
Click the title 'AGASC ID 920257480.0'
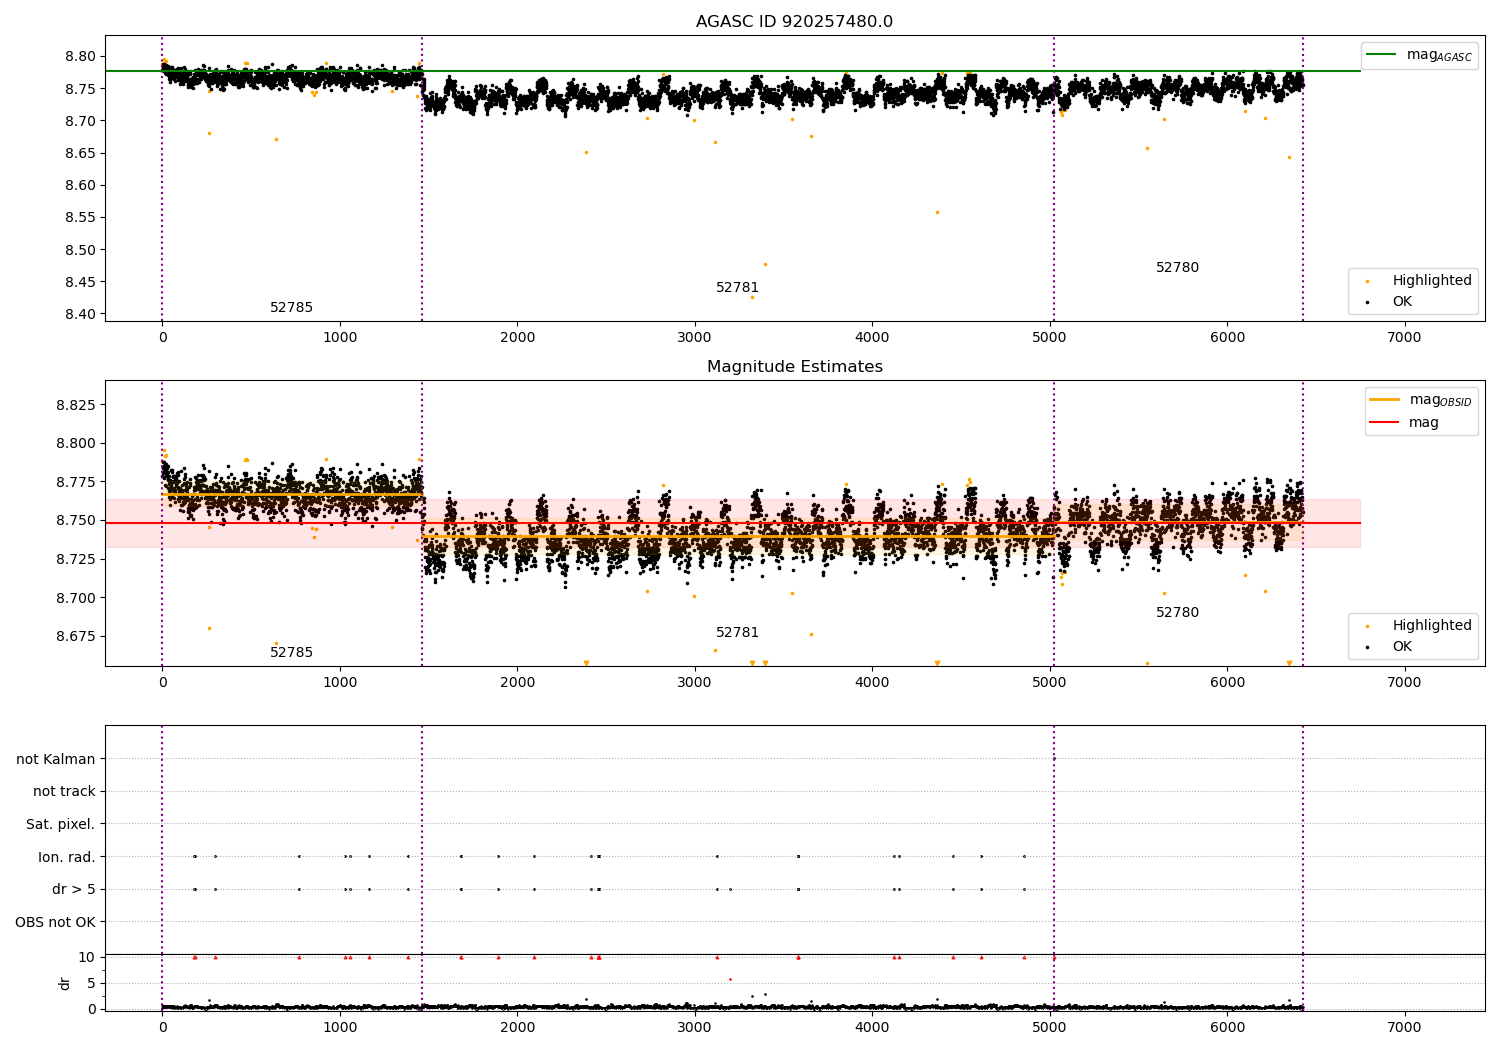click(x=795, y=22)
